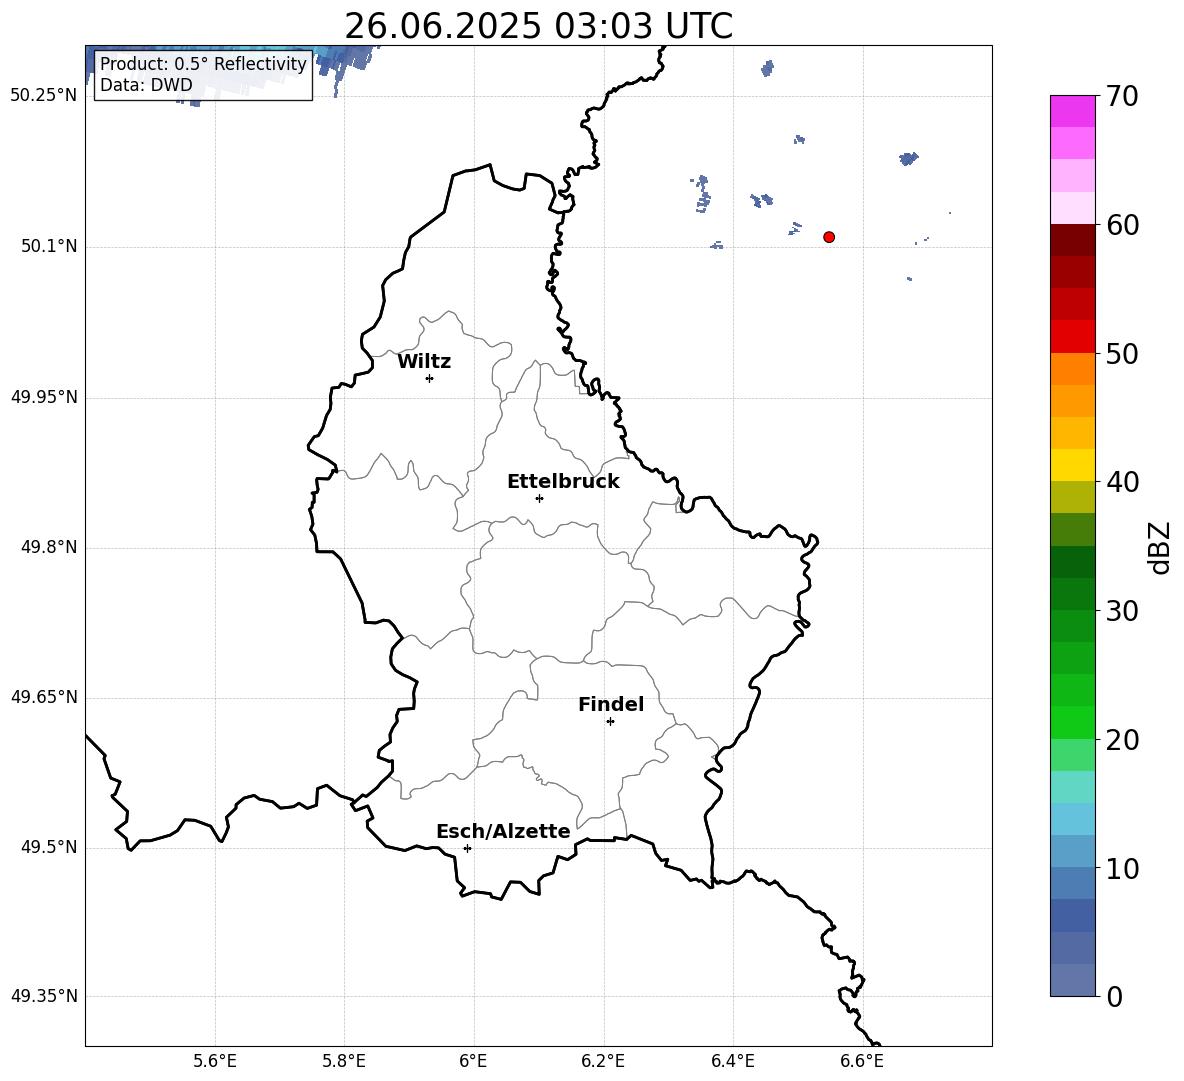The image size is (1184, 1081).
Task: Click the 0 tick label on colorbar
Action: [1115, 996]
